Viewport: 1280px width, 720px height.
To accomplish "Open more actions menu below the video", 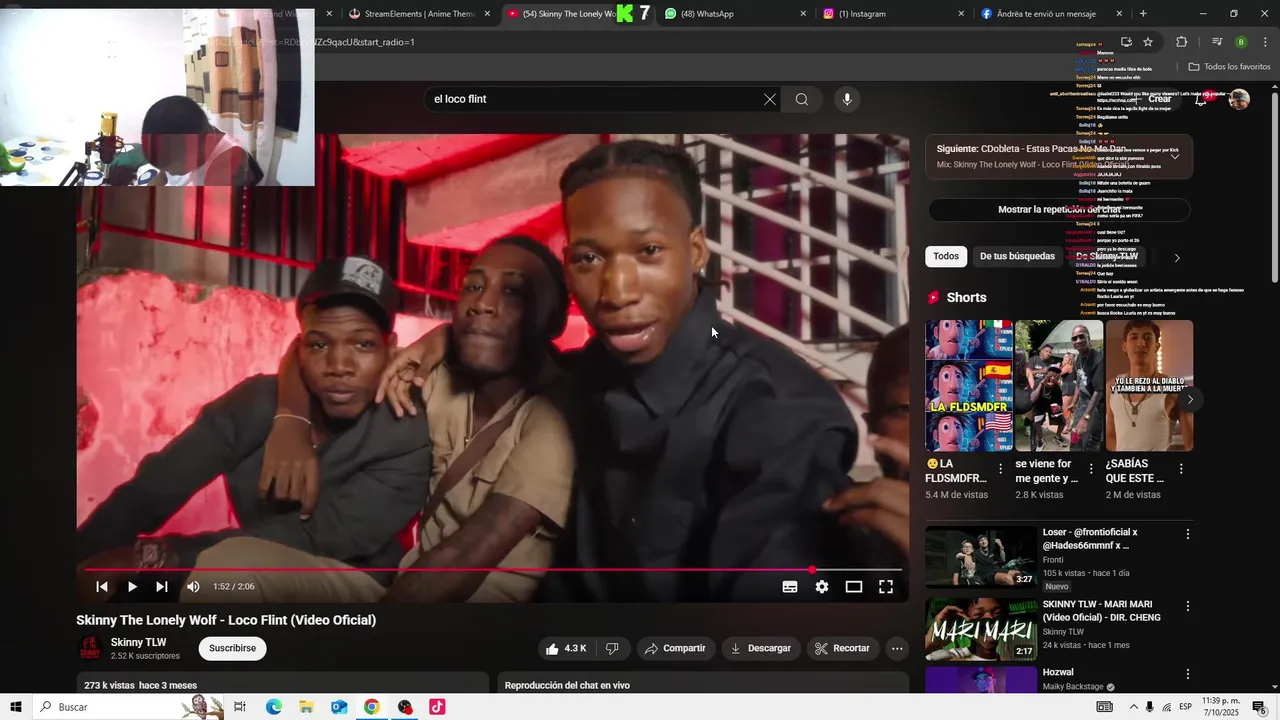I will 897,648.
